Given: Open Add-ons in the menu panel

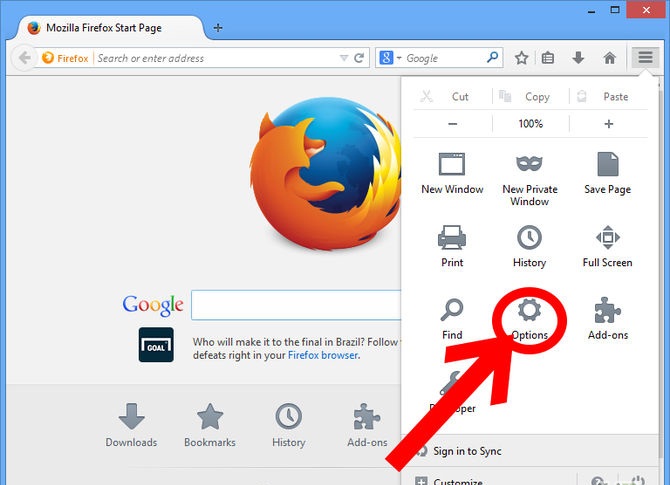Looking at the screenshot, I should [608, 319].
